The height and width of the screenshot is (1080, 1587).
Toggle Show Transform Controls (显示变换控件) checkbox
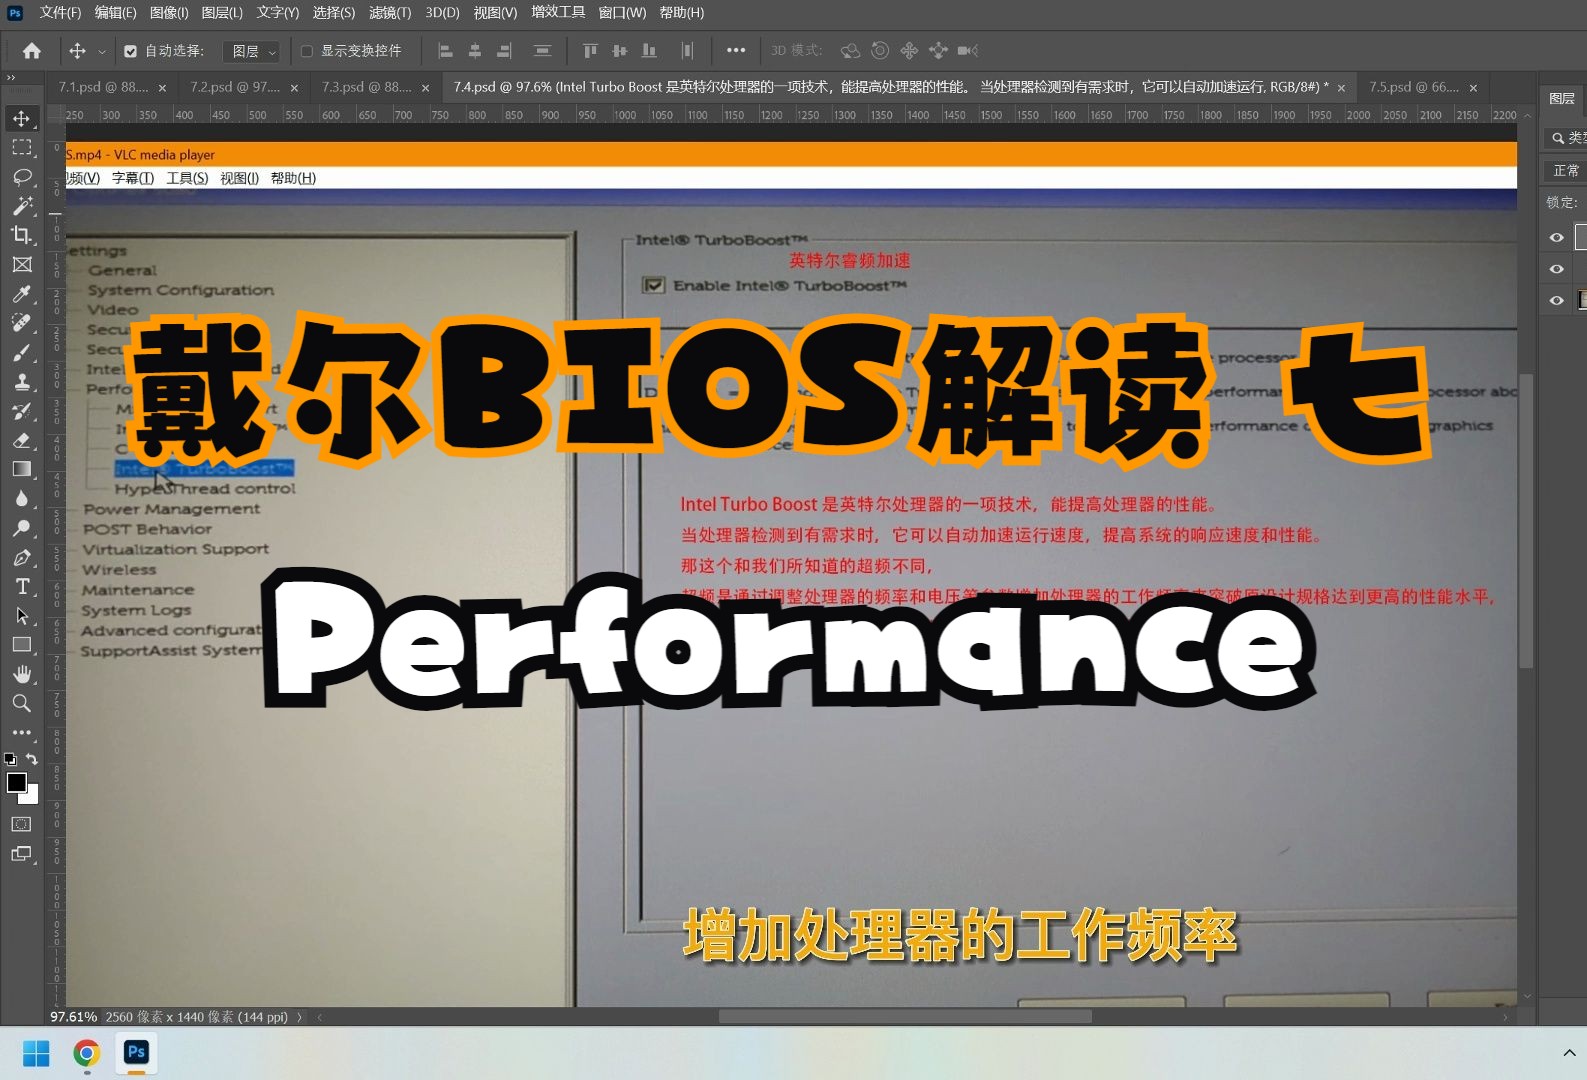coord(307,51)
